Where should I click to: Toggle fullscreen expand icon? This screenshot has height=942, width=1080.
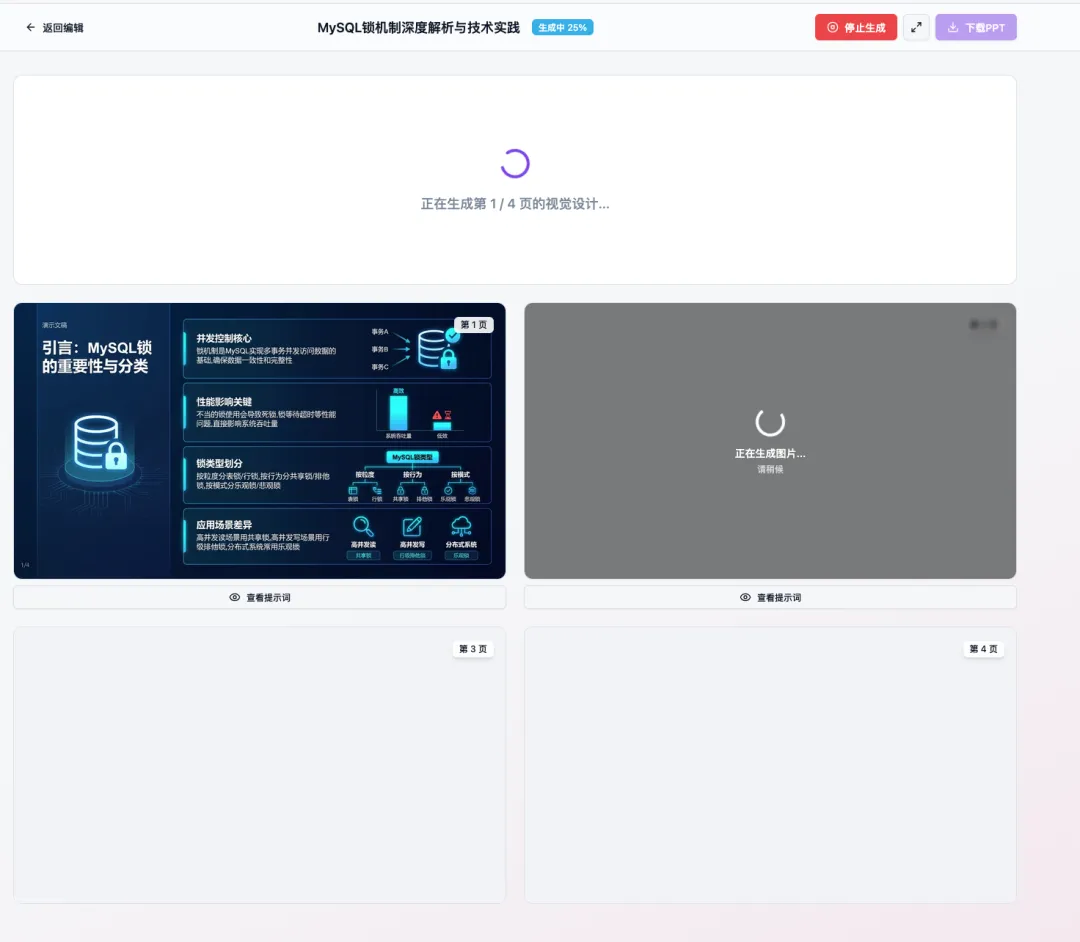point(916,28)
